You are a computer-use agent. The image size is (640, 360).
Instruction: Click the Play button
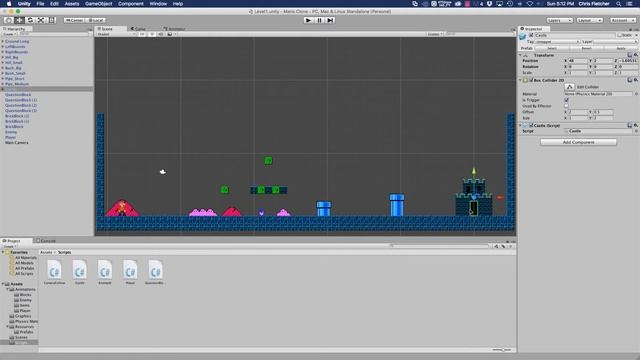click(309, 20)
